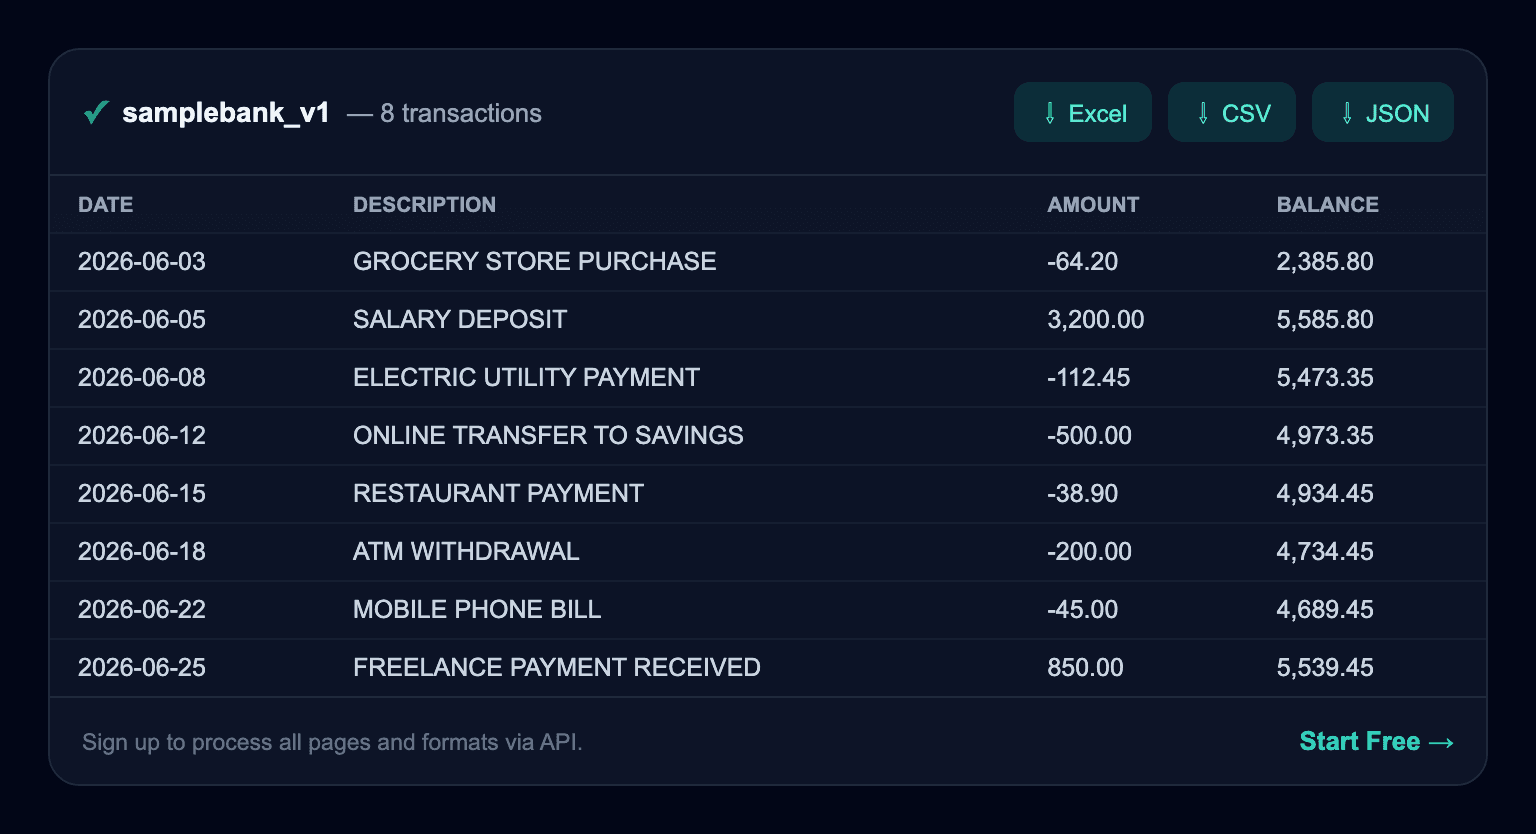Select the SALARY DEPOSIT row
Image resolution: width=1536 pixels, height=834 pixels.
click(768, 320)
